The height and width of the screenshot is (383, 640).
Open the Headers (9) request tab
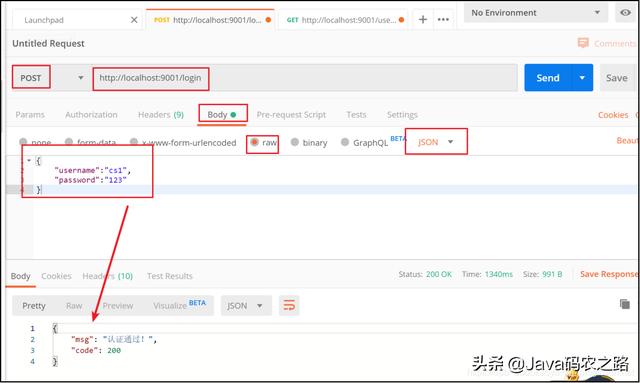coord(161,115)
